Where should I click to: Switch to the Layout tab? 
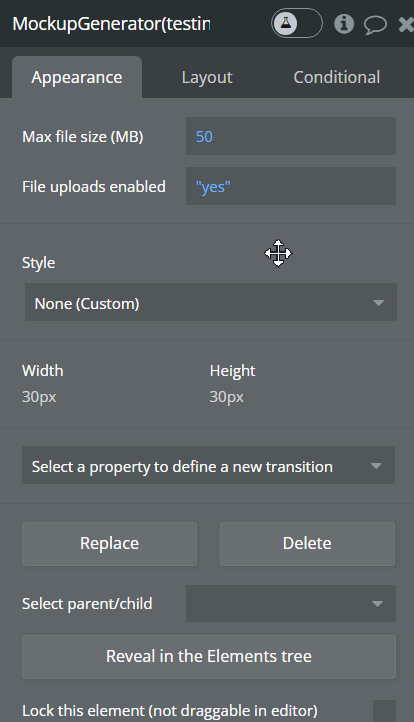pyautogui.click(x=207, y=77)
